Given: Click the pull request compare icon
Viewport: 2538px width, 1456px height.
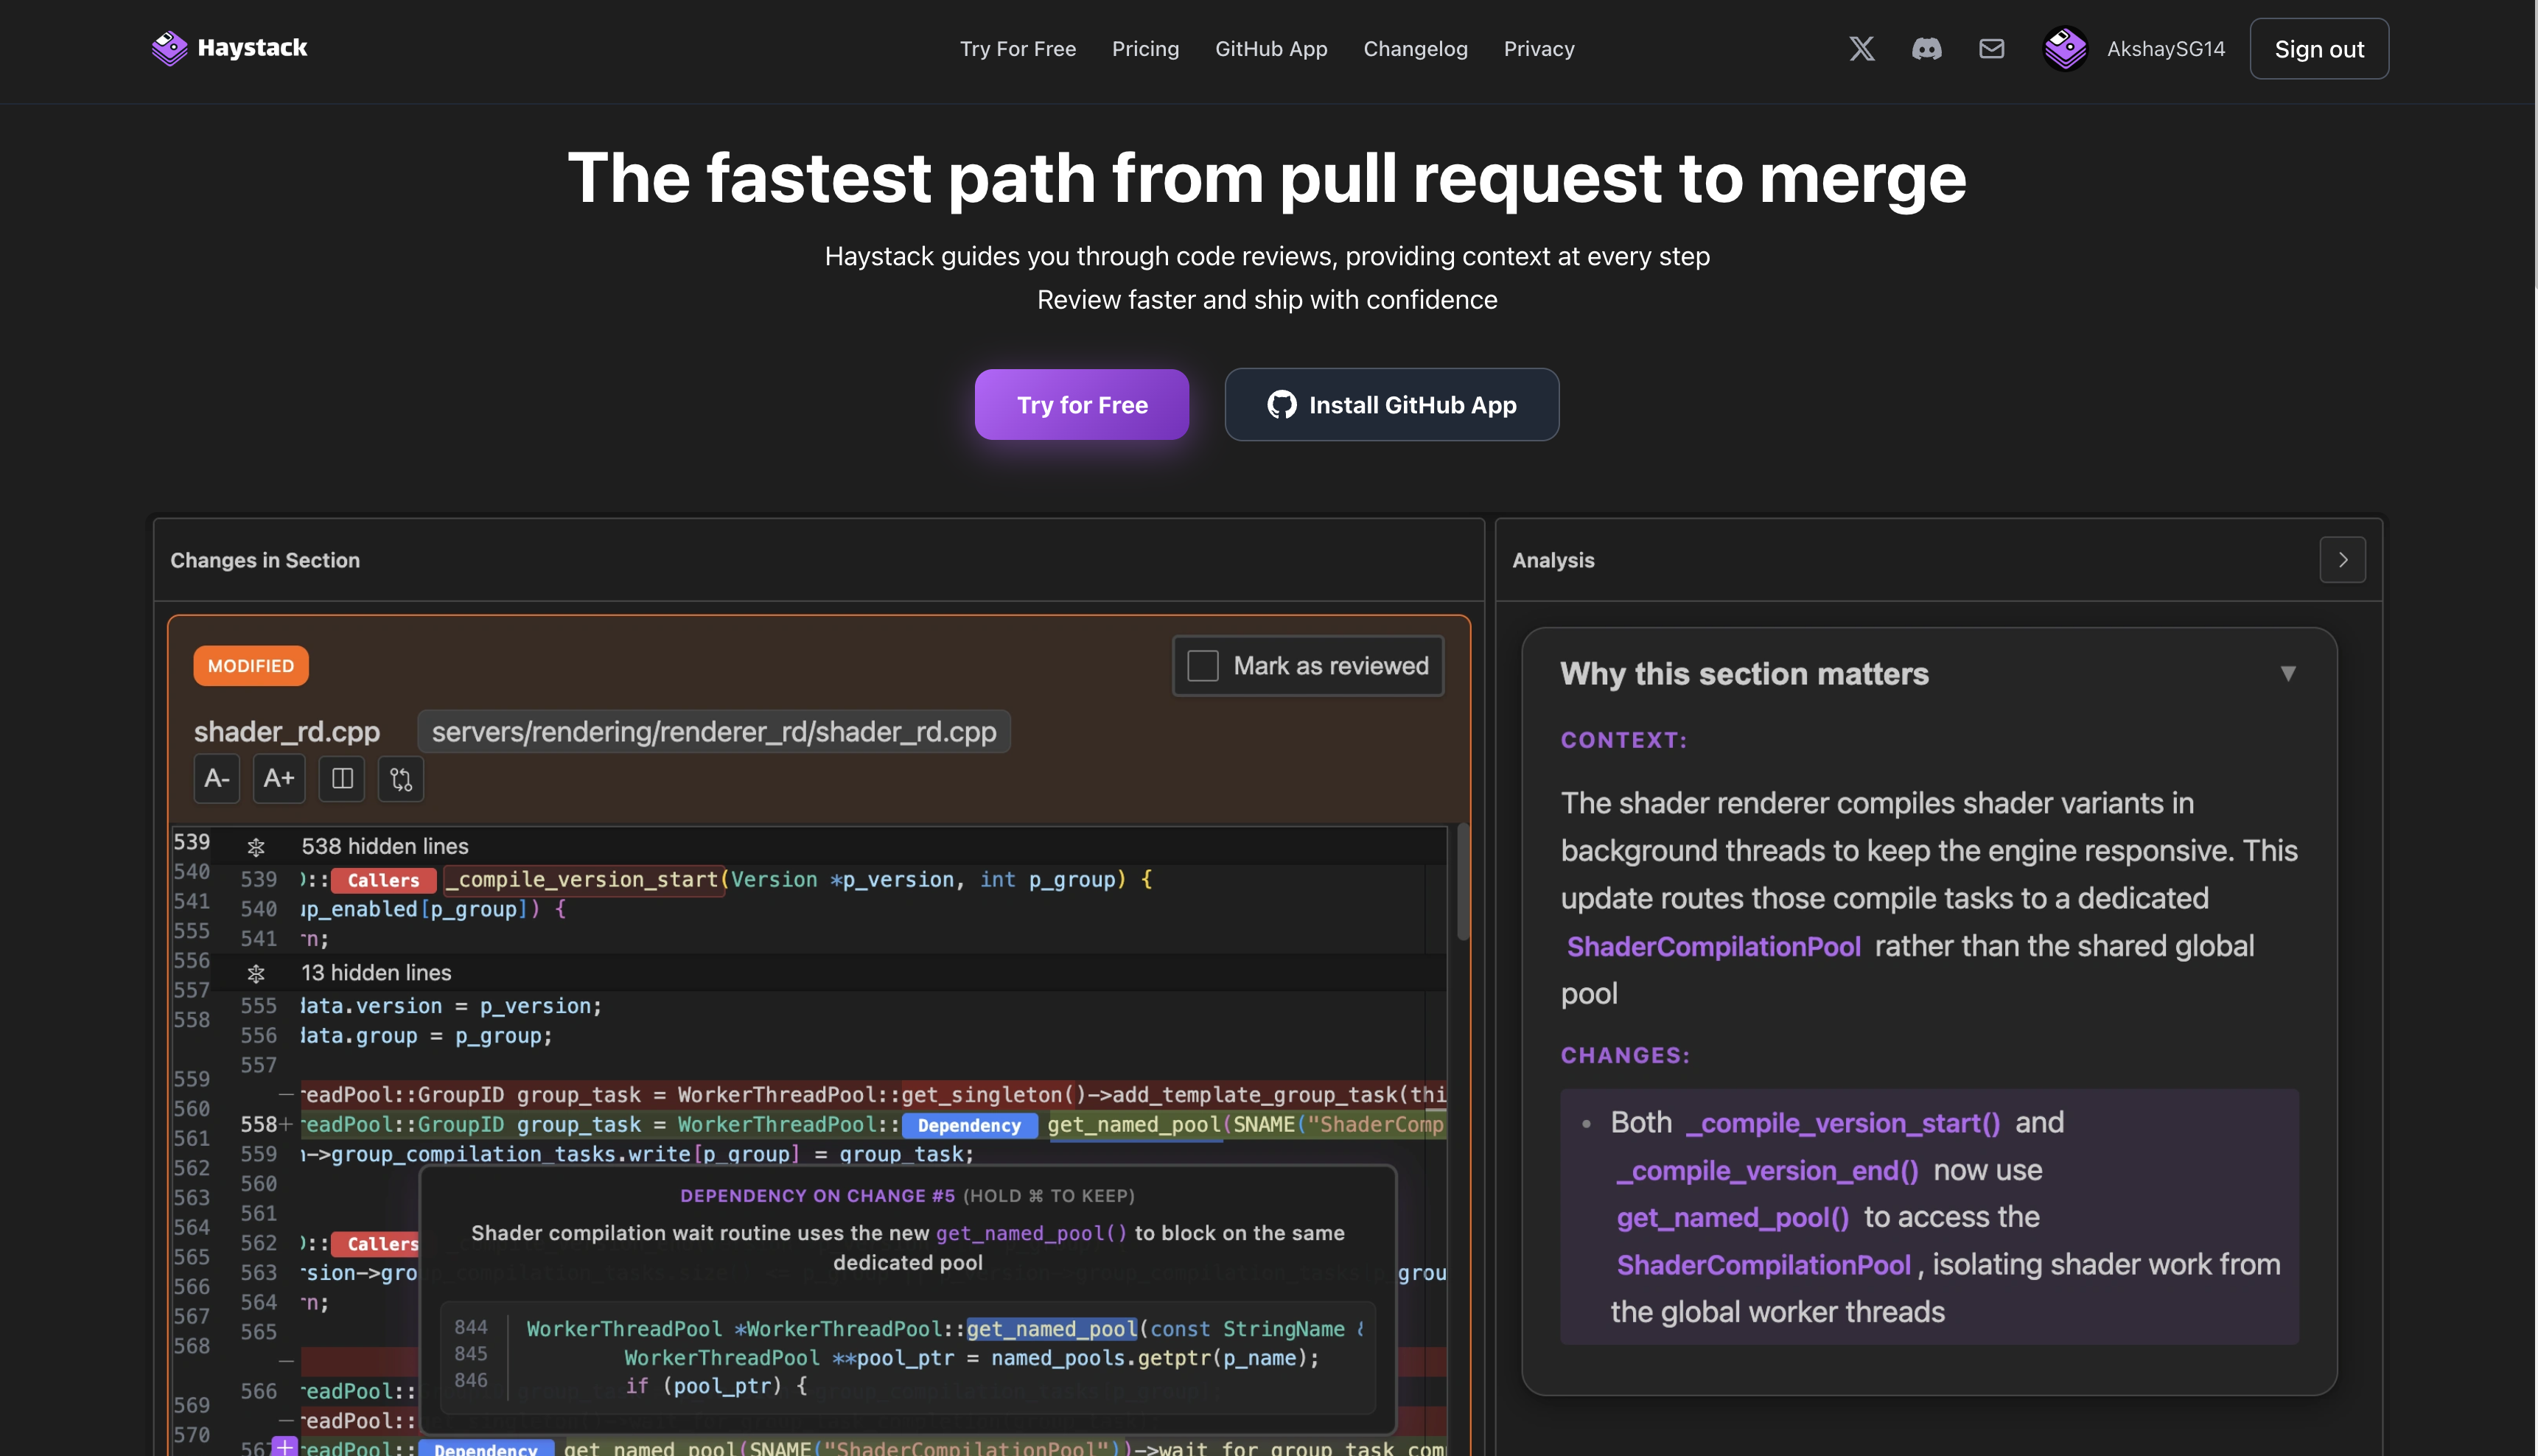Looking at the screenshot, I should tap(401, 778).
